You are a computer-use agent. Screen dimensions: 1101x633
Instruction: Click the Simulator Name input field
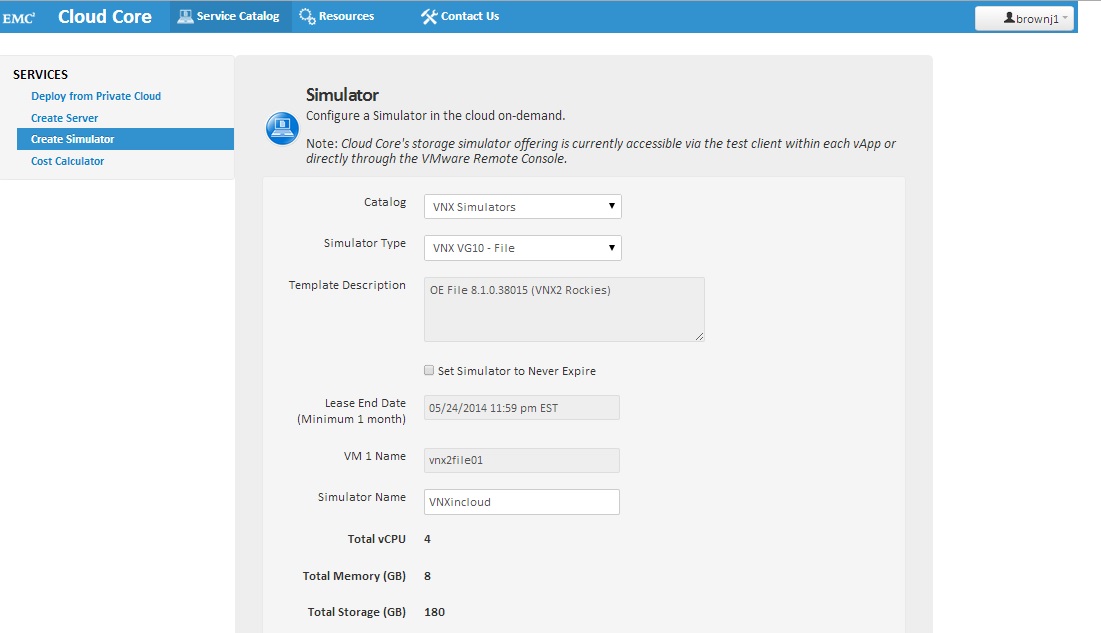(x=522, y=502)
